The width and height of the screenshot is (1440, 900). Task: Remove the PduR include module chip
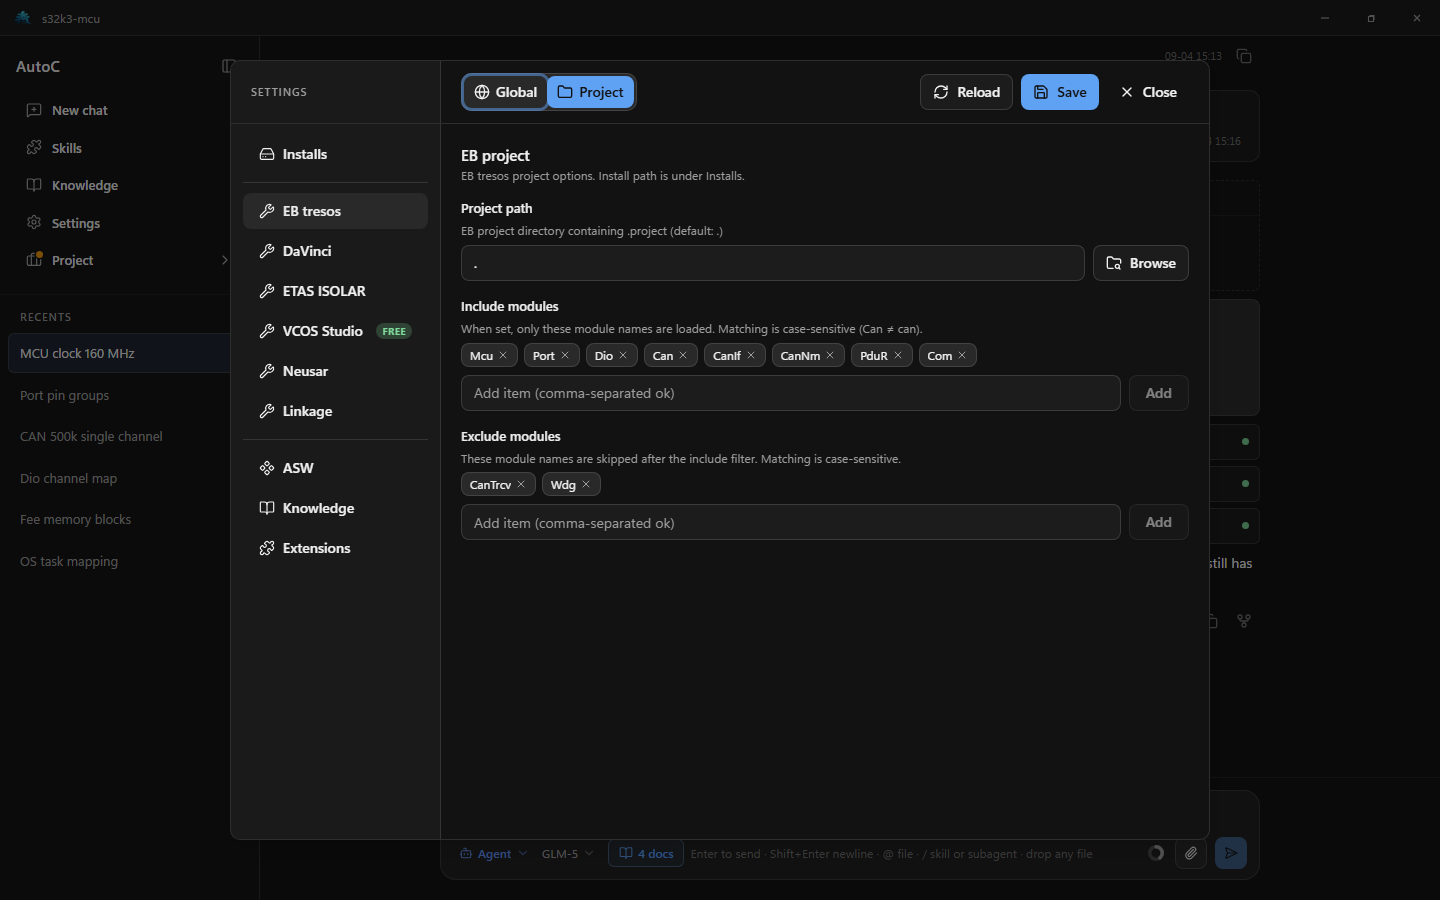pyautogui.click(x=898, y=355)
